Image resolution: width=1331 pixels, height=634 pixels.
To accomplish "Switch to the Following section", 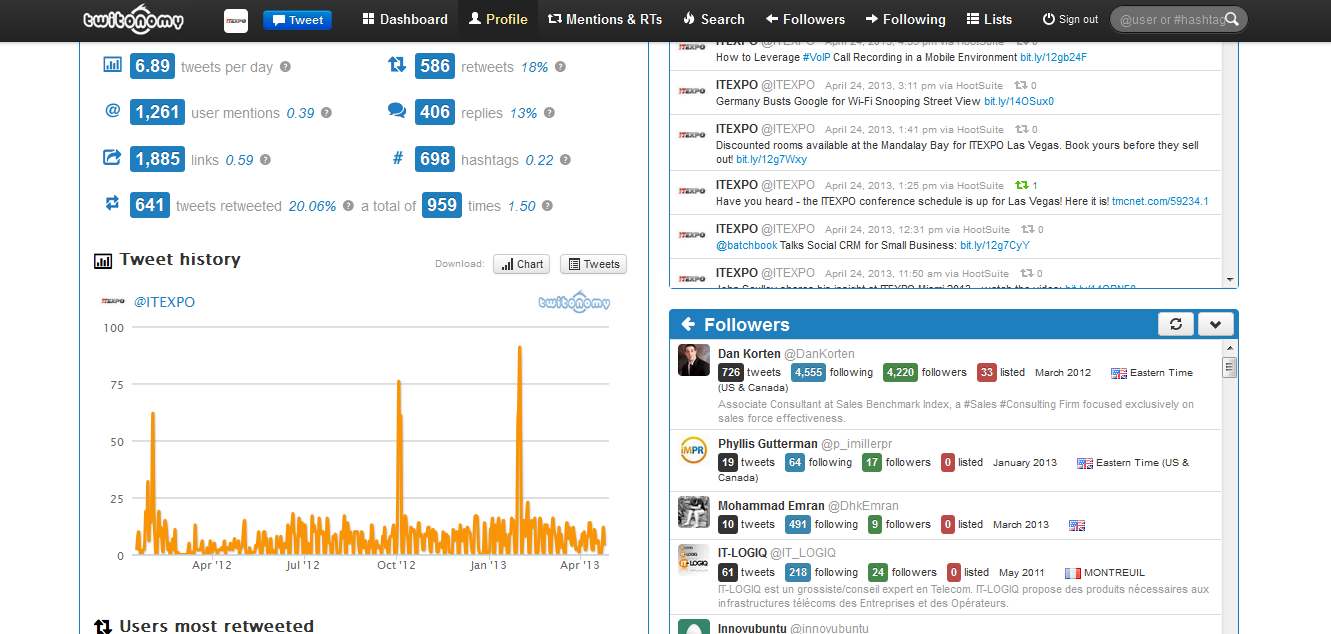I will pos(905,19).
